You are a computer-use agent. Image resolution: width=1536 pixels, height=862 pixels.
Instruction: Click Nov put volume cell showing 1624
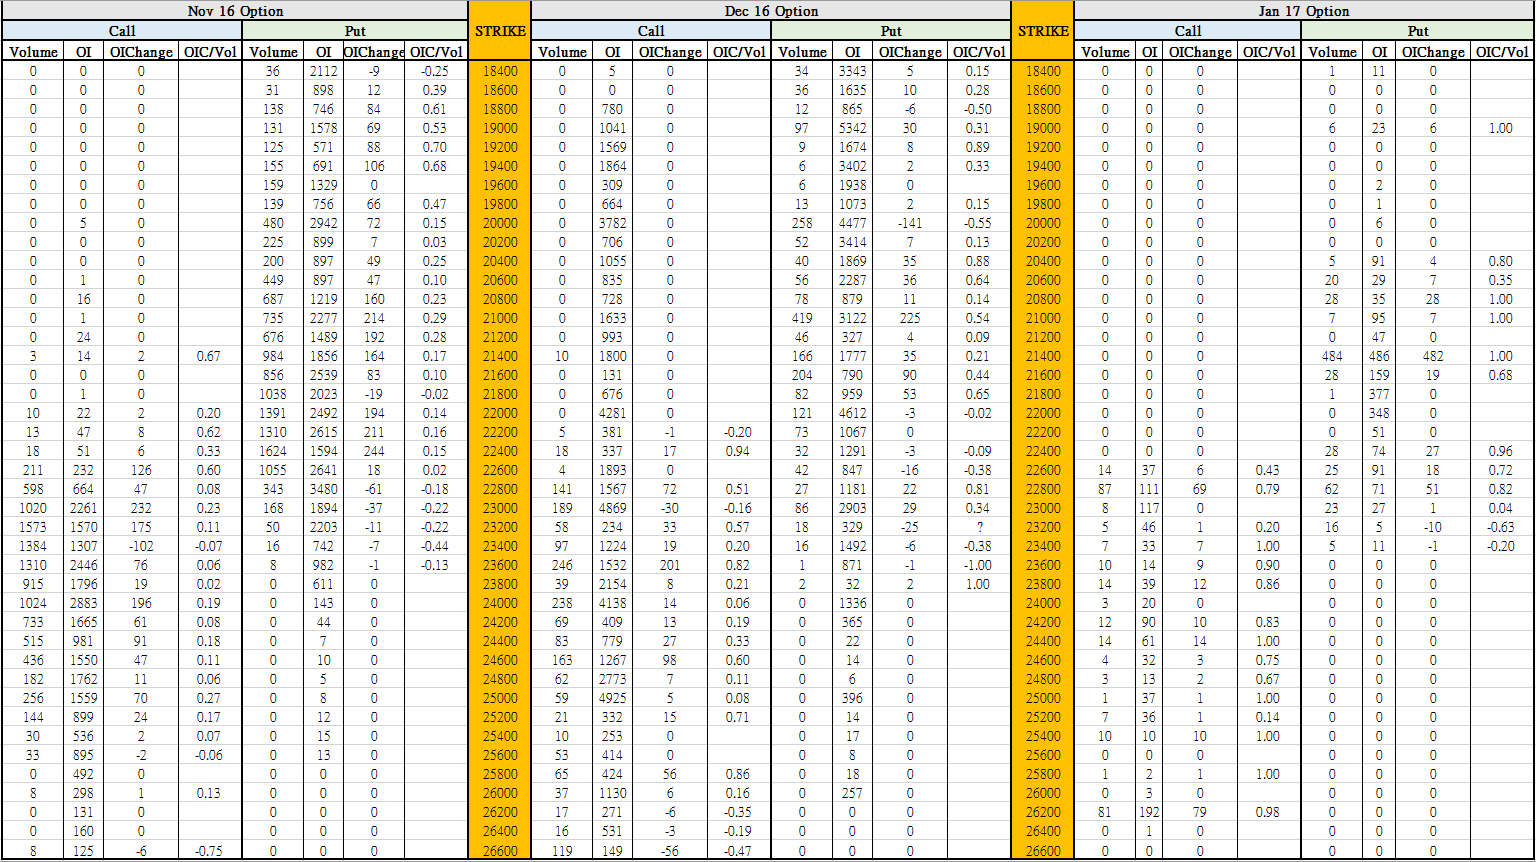tap(273, 451)
